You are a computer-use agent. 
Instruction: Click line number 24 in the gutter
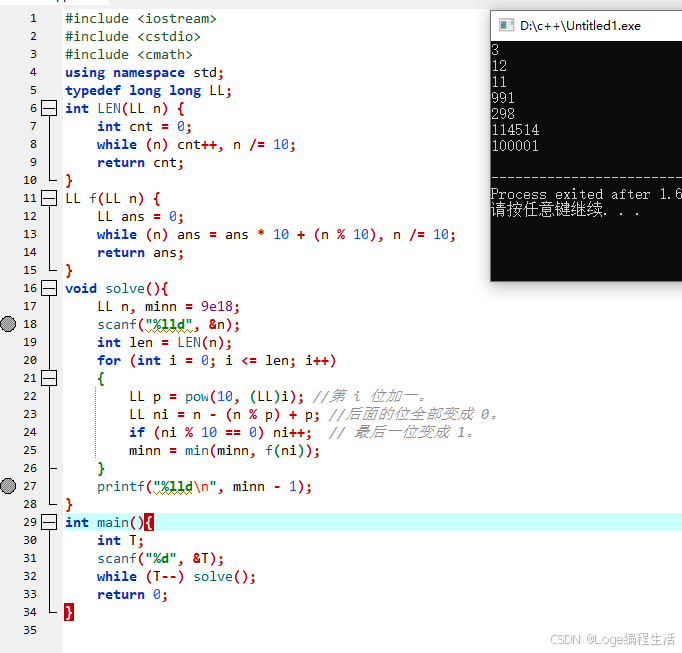pos(30,432)
